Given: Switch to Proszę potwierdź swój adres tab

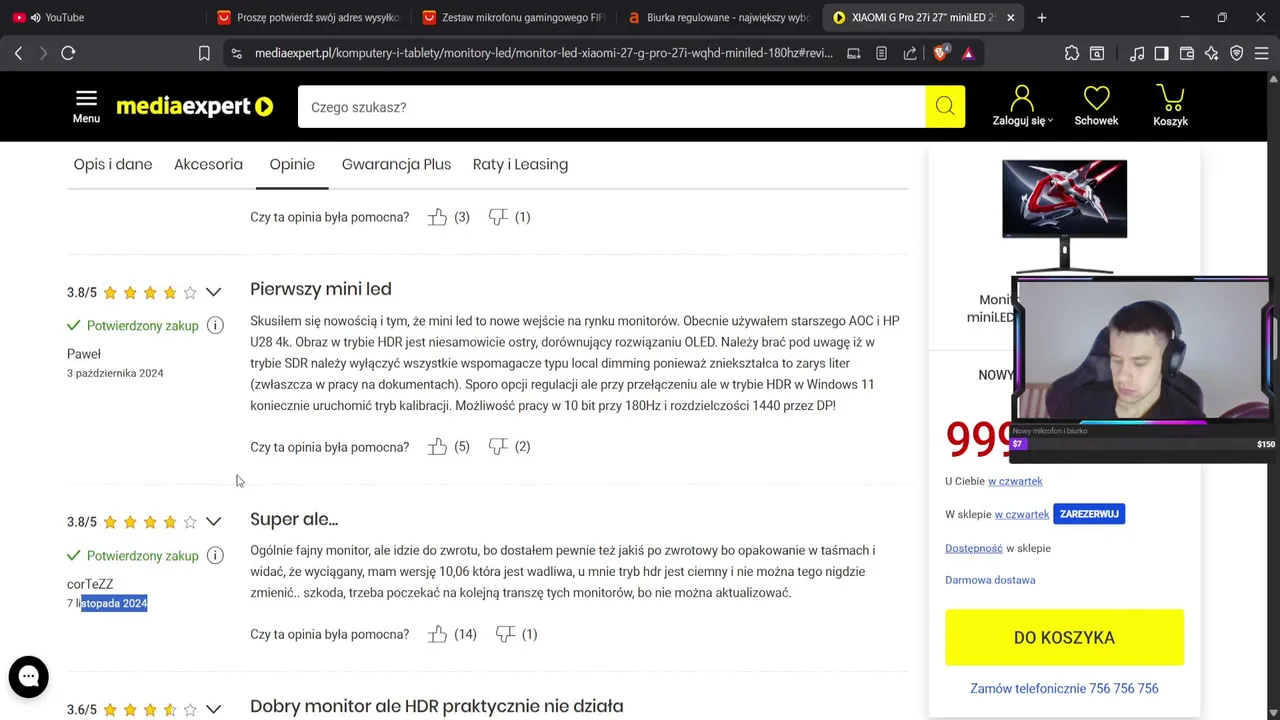Looking at the screenshot, I should pos(309,17).
